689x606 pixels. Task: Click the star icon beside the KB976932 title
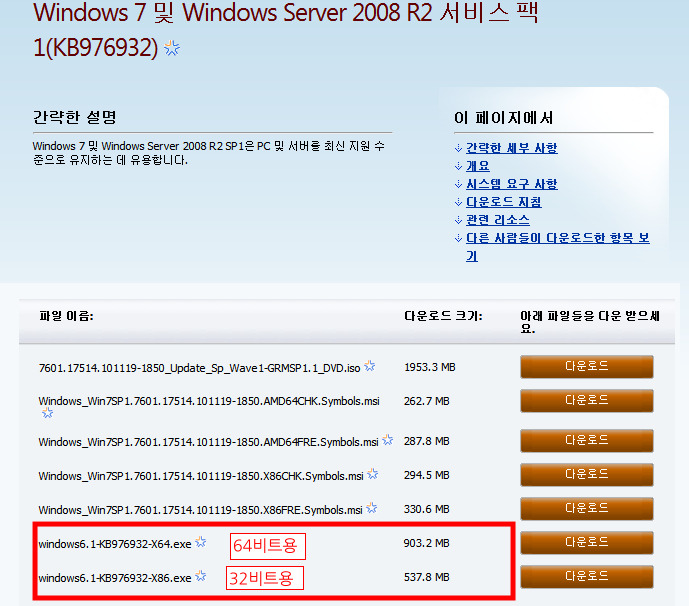coord(172,49)
